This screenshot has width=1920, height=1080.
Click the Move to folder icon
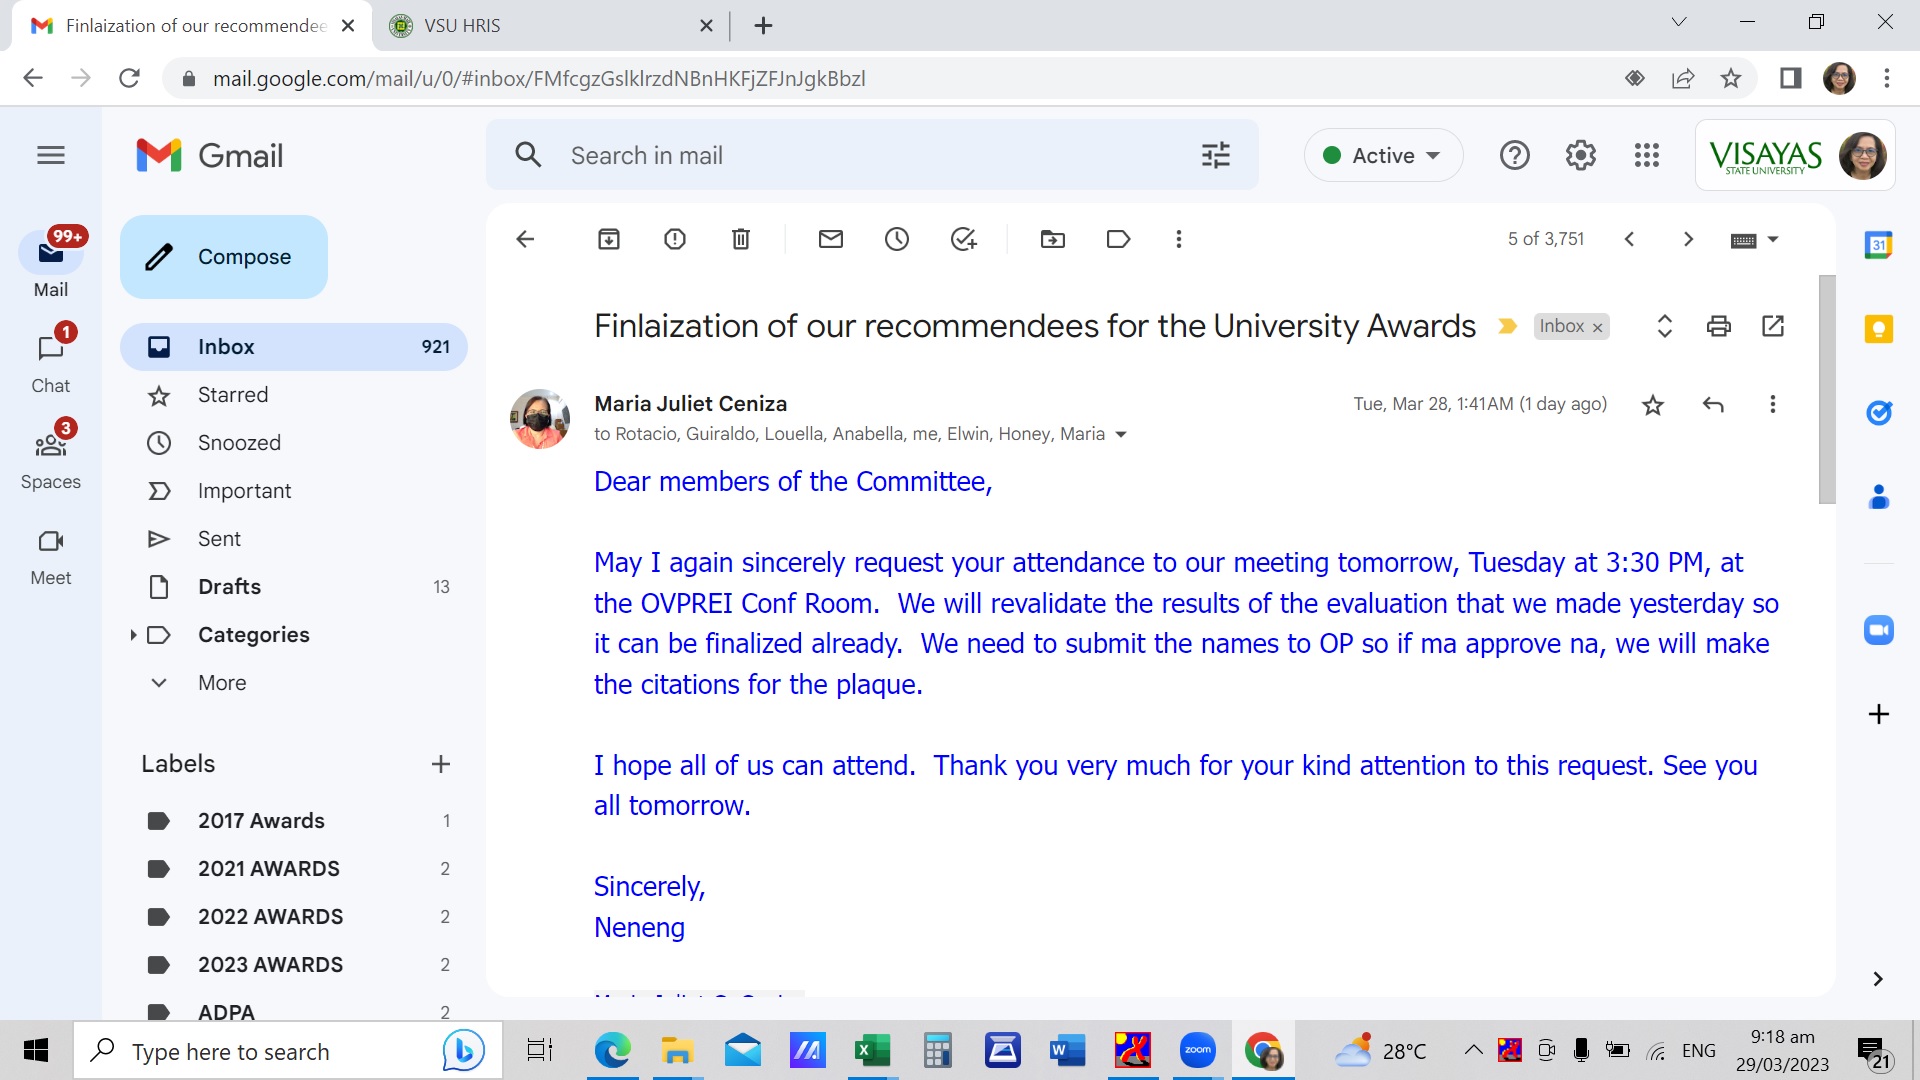click(x=1053, y=239)
